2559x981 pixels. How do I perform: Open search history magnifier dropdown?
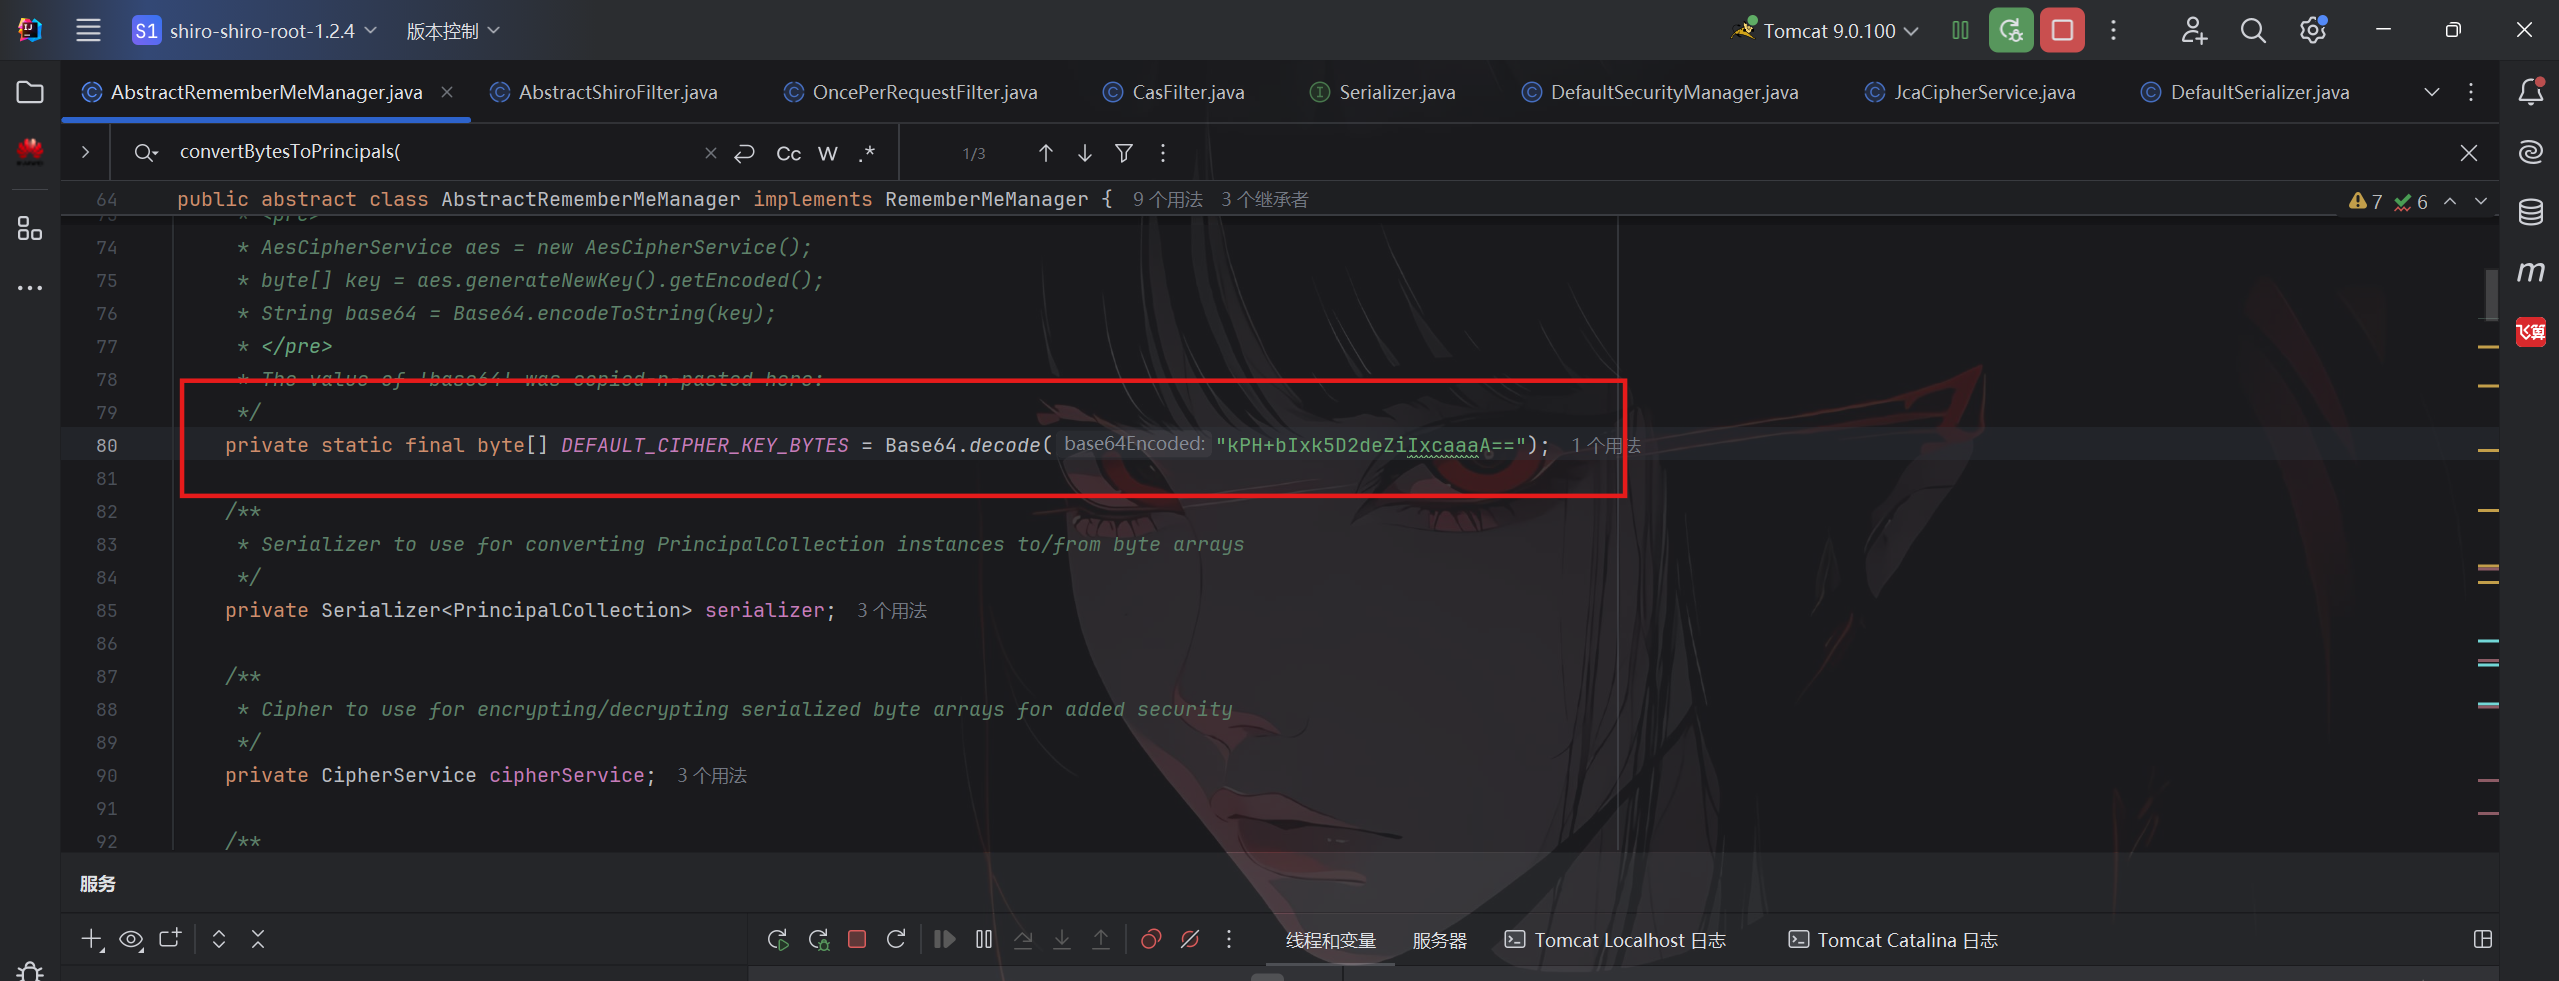pos(146,152)
